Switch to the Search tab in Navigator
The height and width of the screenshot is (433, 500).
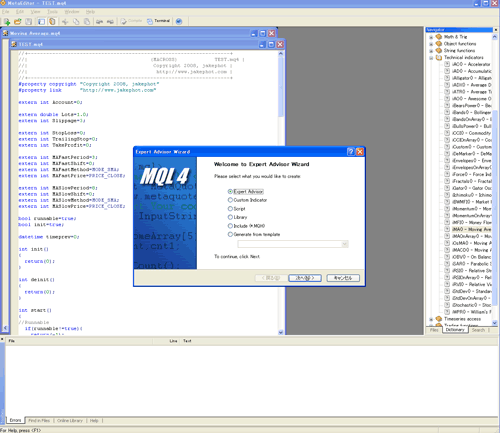point(478,330)
